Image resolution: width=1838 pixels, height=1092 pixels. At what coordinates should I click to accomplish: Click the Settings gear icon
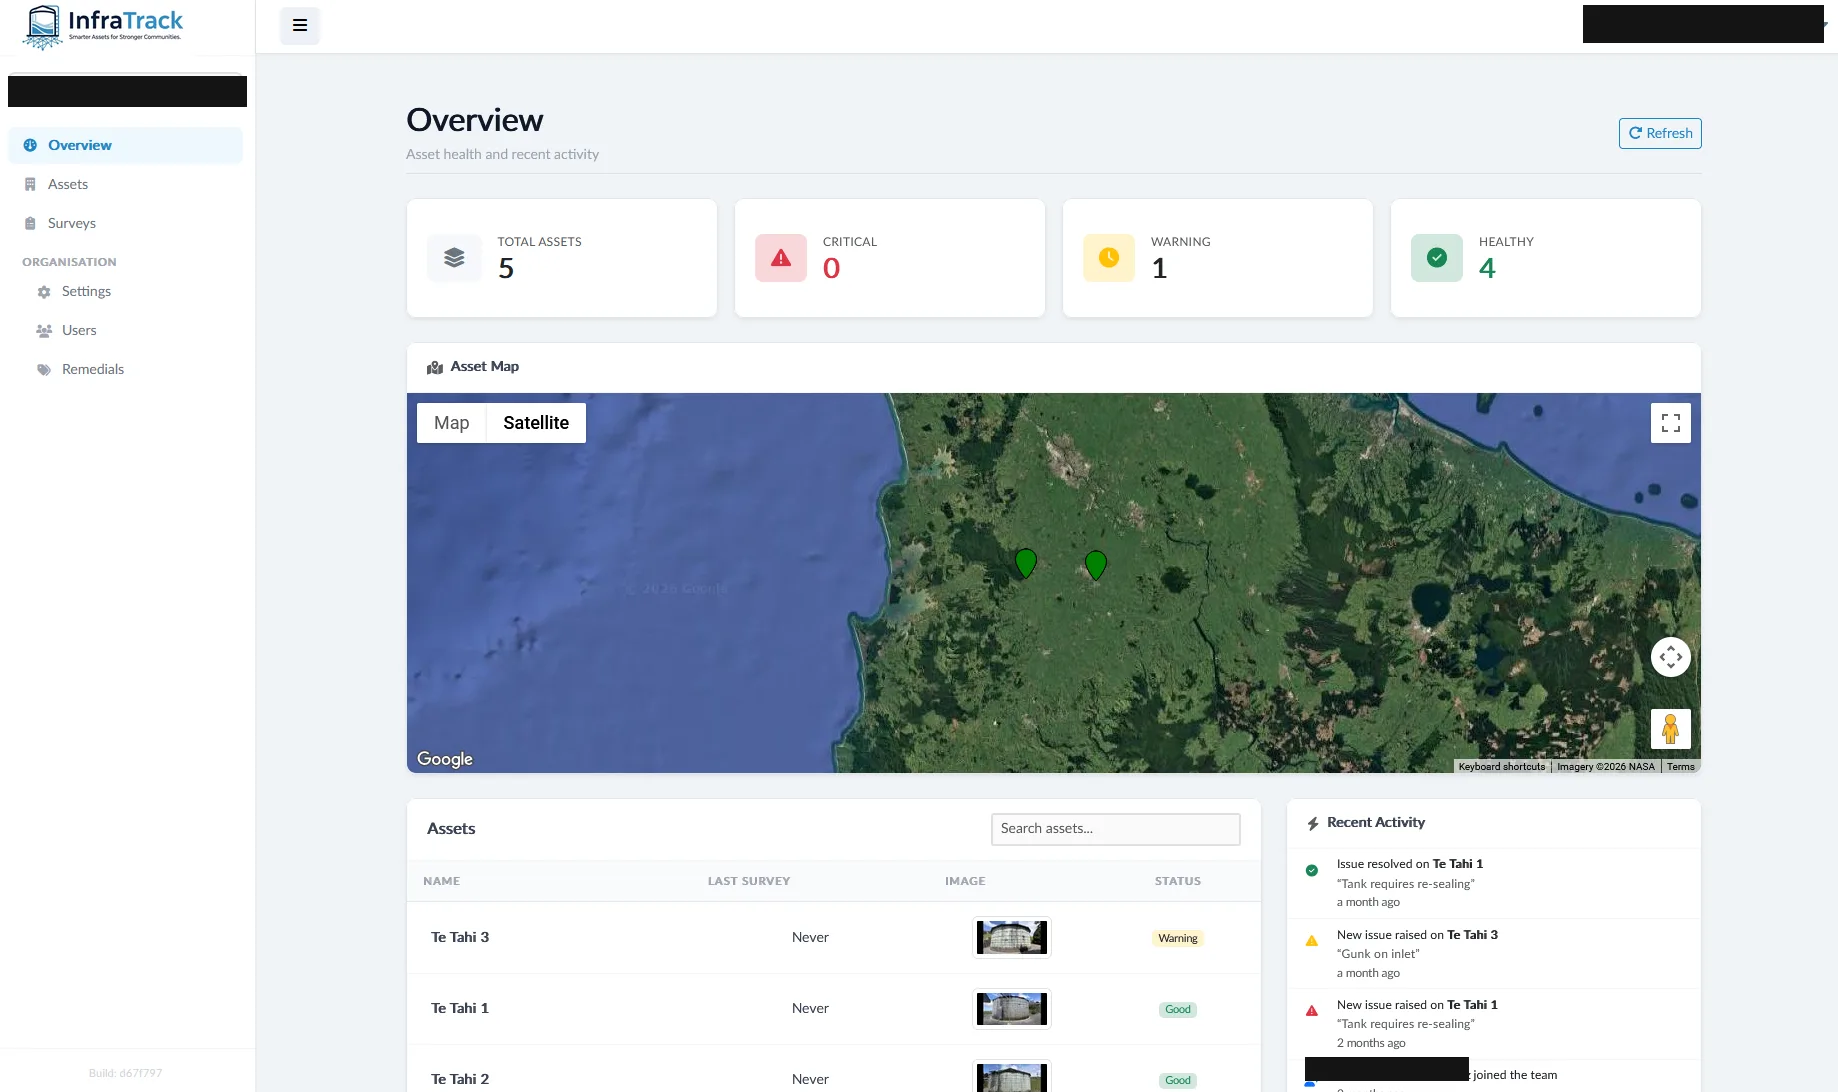point(44,292)
